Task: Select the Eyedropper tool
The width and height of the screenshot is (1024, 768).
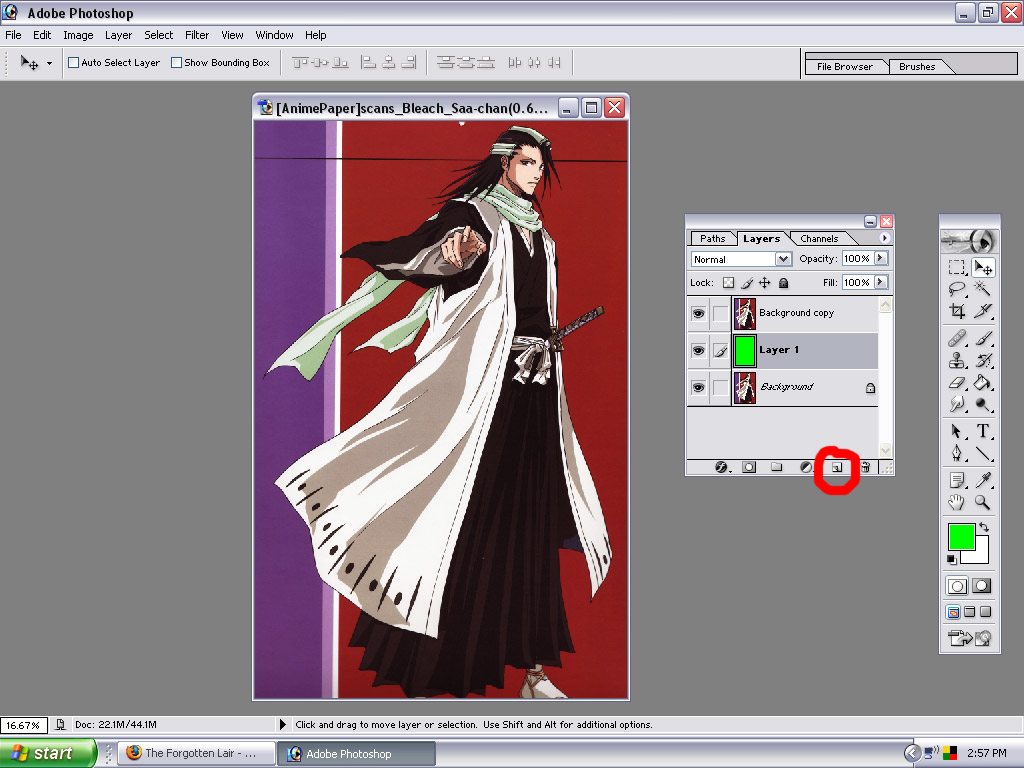Action: coord(982,481)
